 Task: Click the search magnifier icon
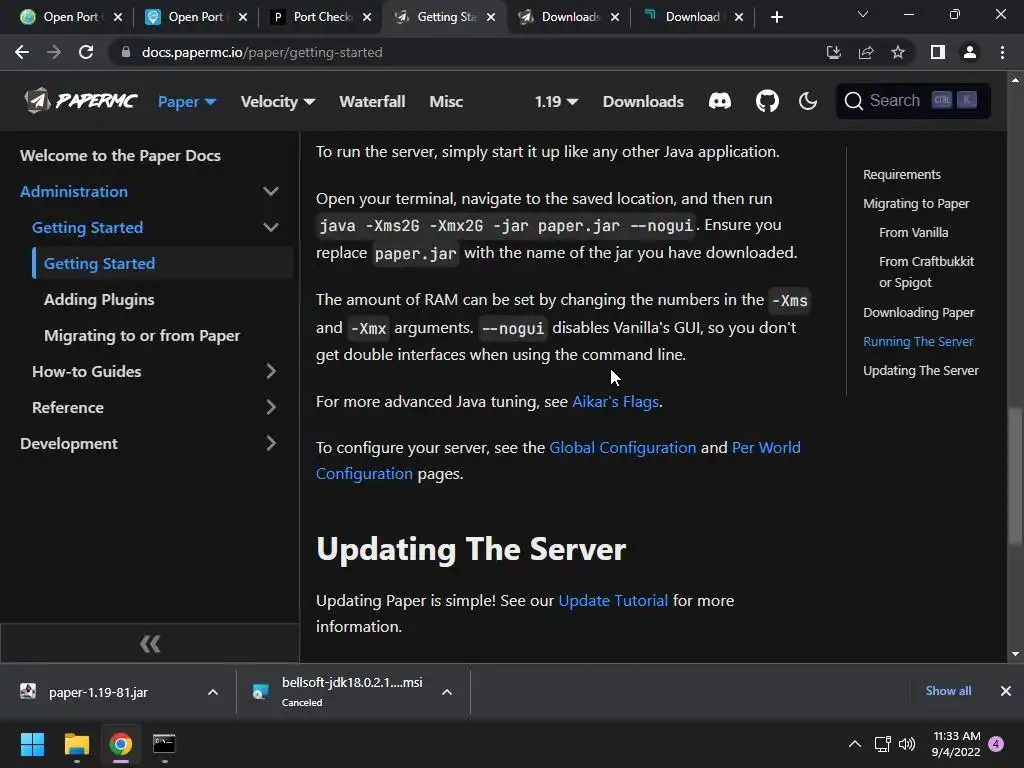[854, 101]
